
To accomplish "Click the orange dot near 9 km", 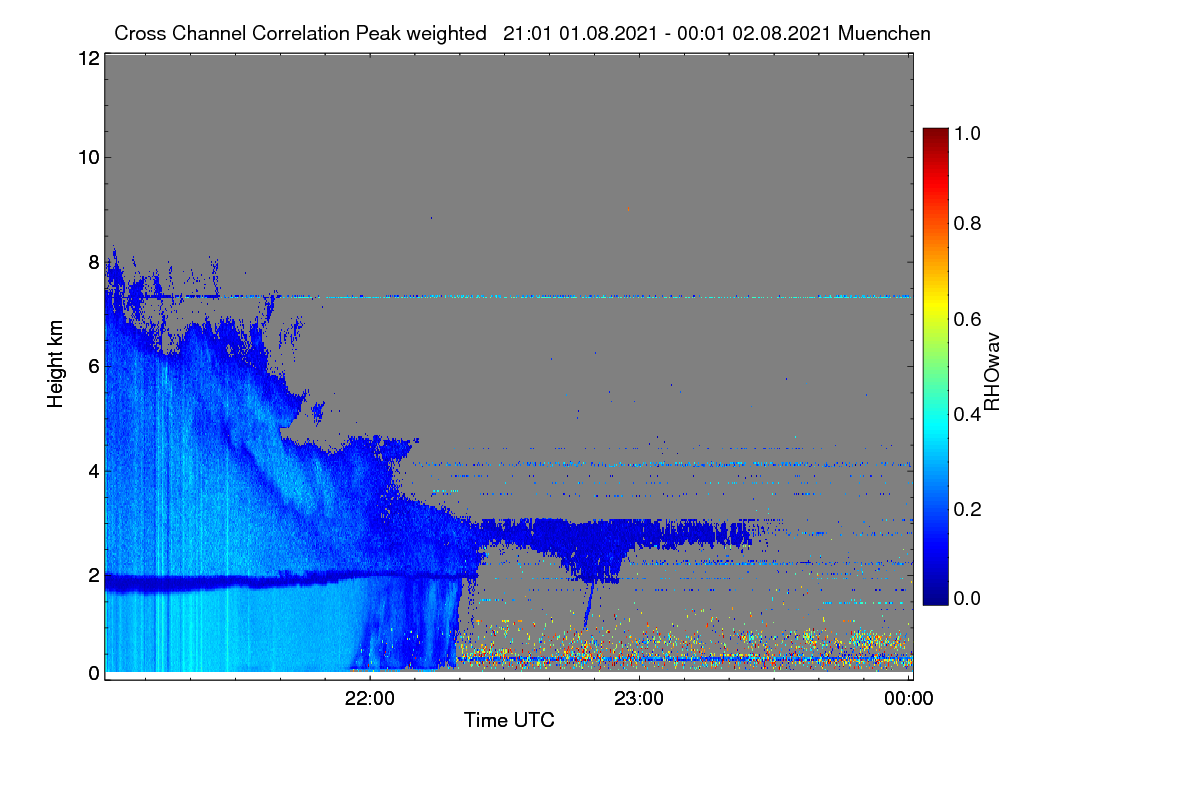I will click(628, 209).
